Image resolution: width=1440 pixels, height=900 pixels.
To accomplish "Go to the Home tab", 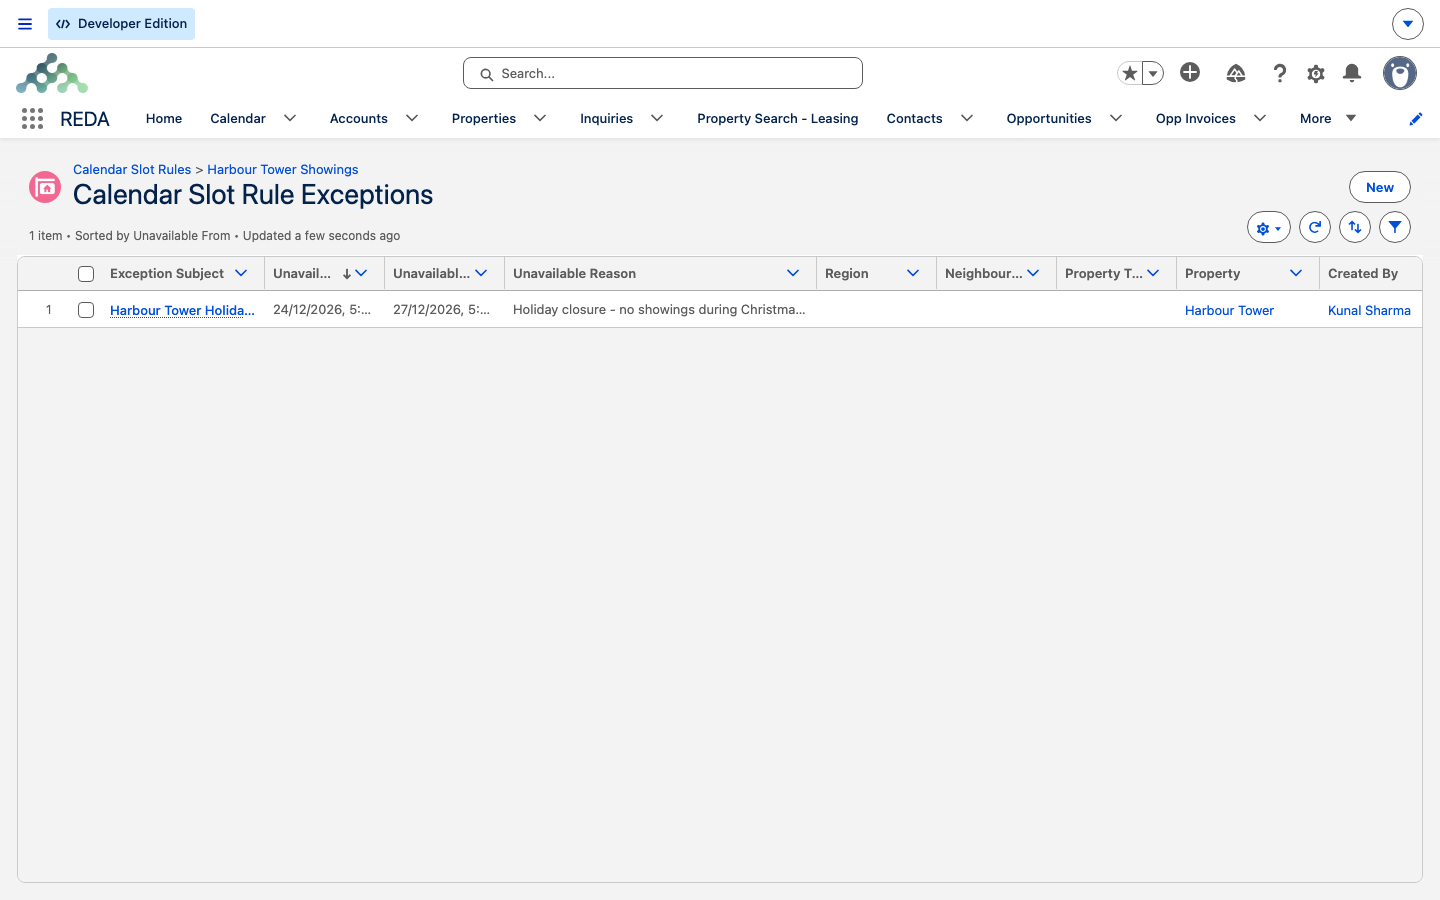I will 164,118.
